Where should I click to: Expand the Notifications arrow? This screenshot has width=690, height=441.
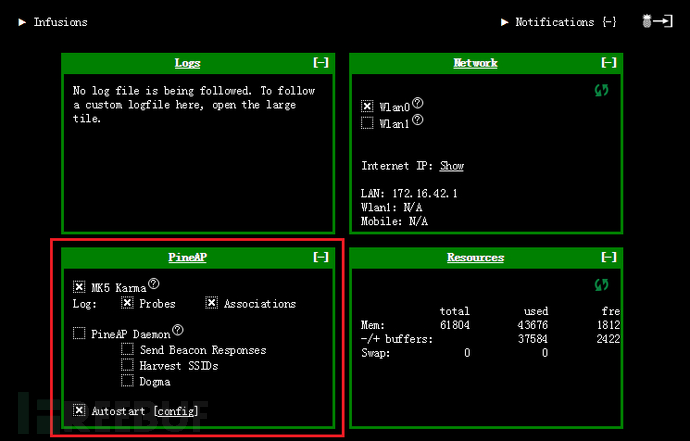[x=505, y=22]
